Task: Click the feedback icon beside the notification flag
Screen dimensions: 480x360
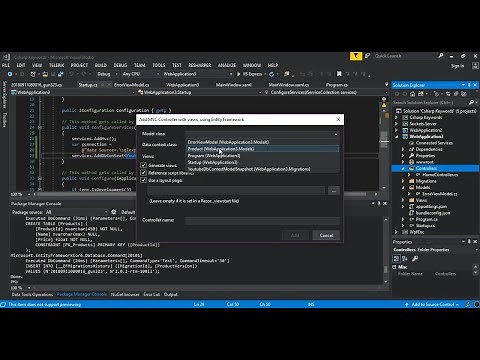Action: point(367,56)
